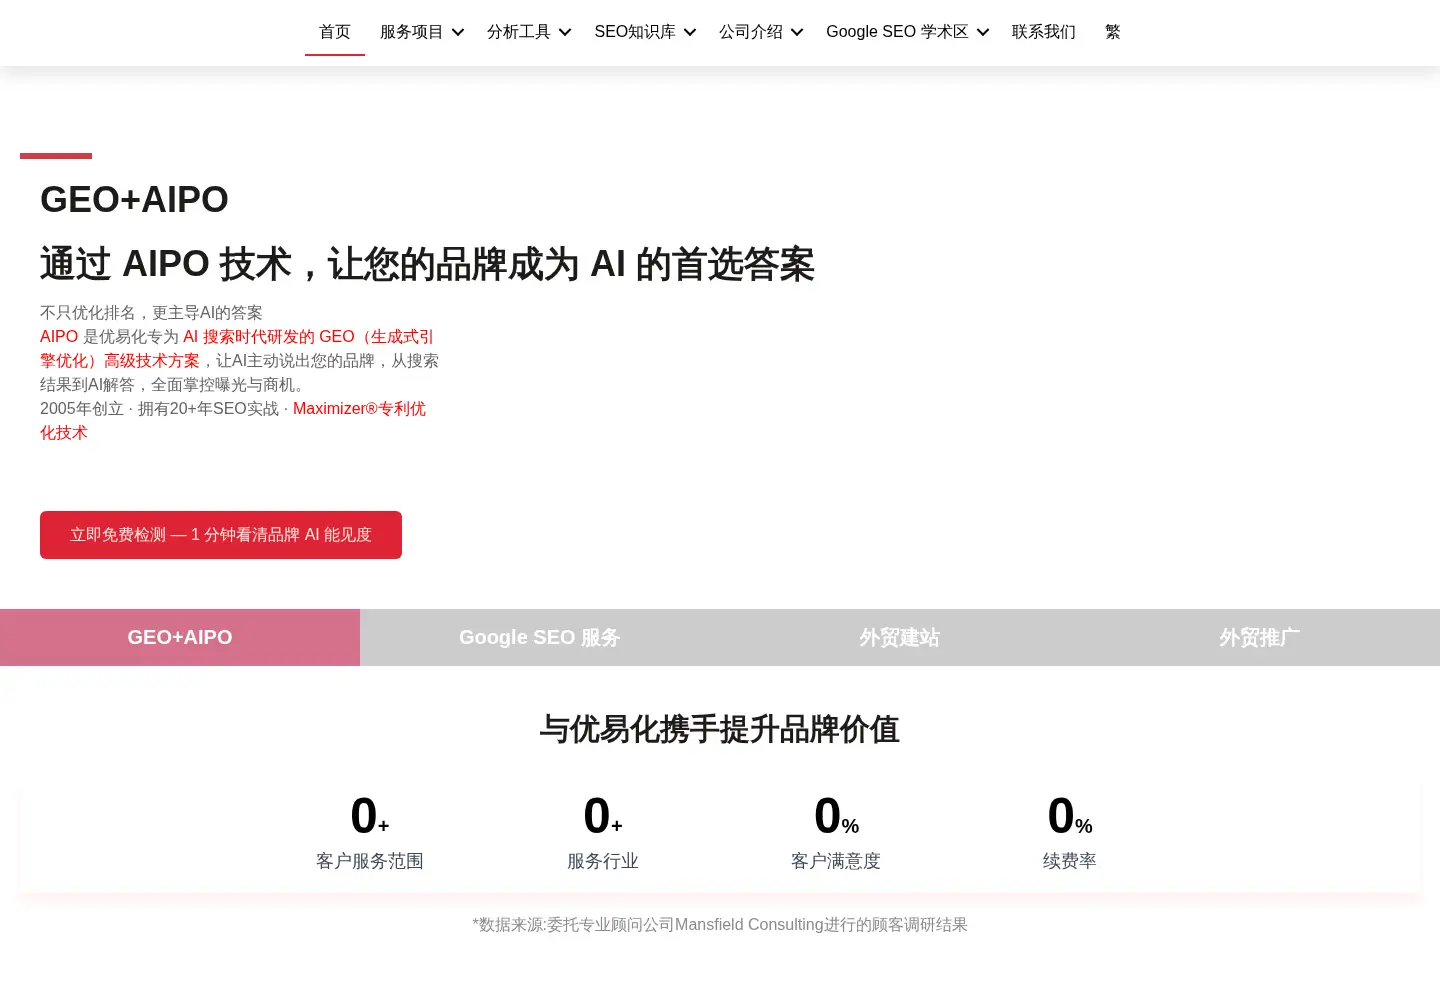Screen dimensions: 1440x1000
Task: Open the Maximizer®专利优化技术 link
Action: coord(359,409)
